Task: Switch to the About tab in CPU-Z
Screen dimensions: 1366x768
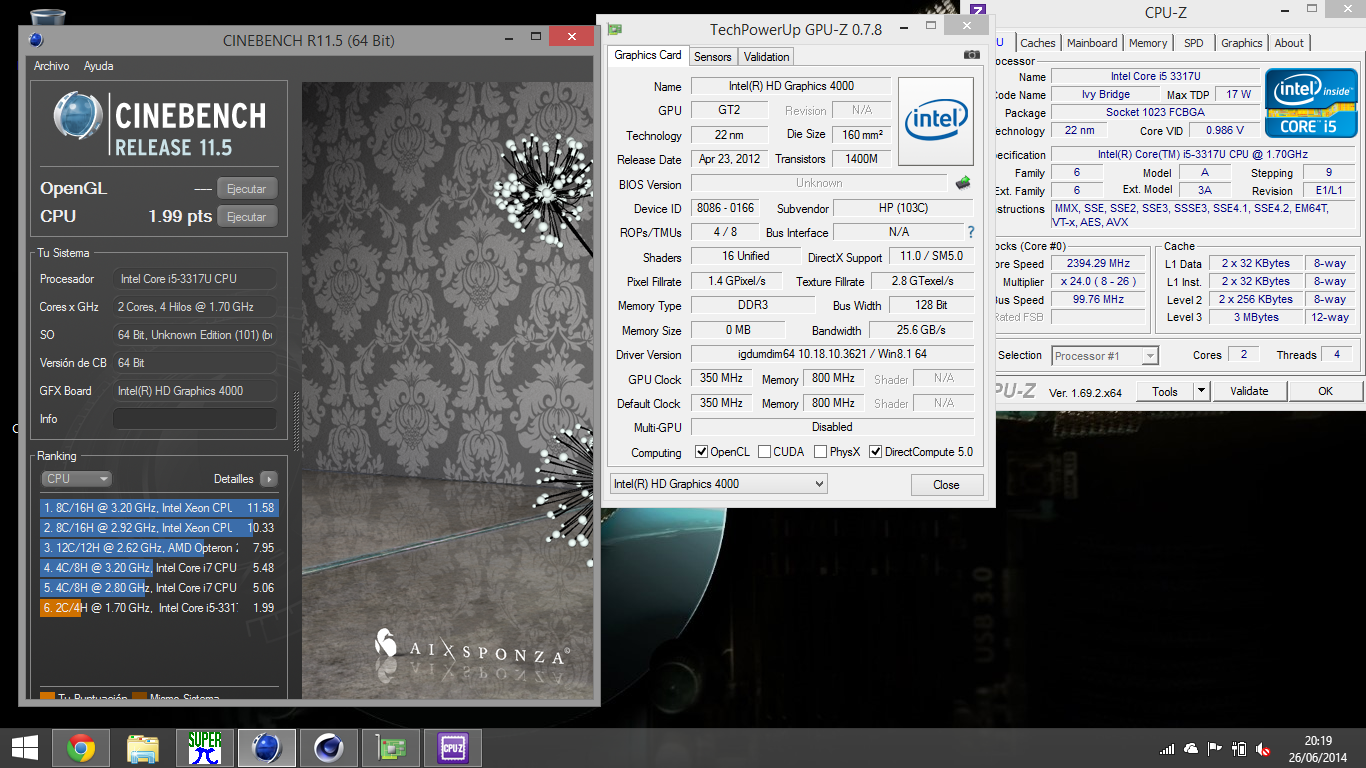Action: click(x=1289, y=43)
